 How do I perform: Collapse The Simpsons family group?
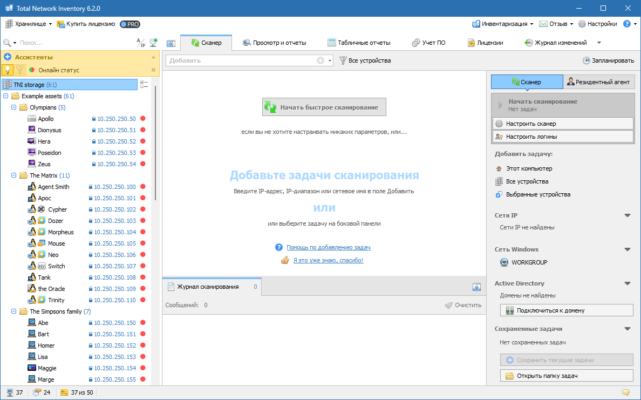(13, 311)
